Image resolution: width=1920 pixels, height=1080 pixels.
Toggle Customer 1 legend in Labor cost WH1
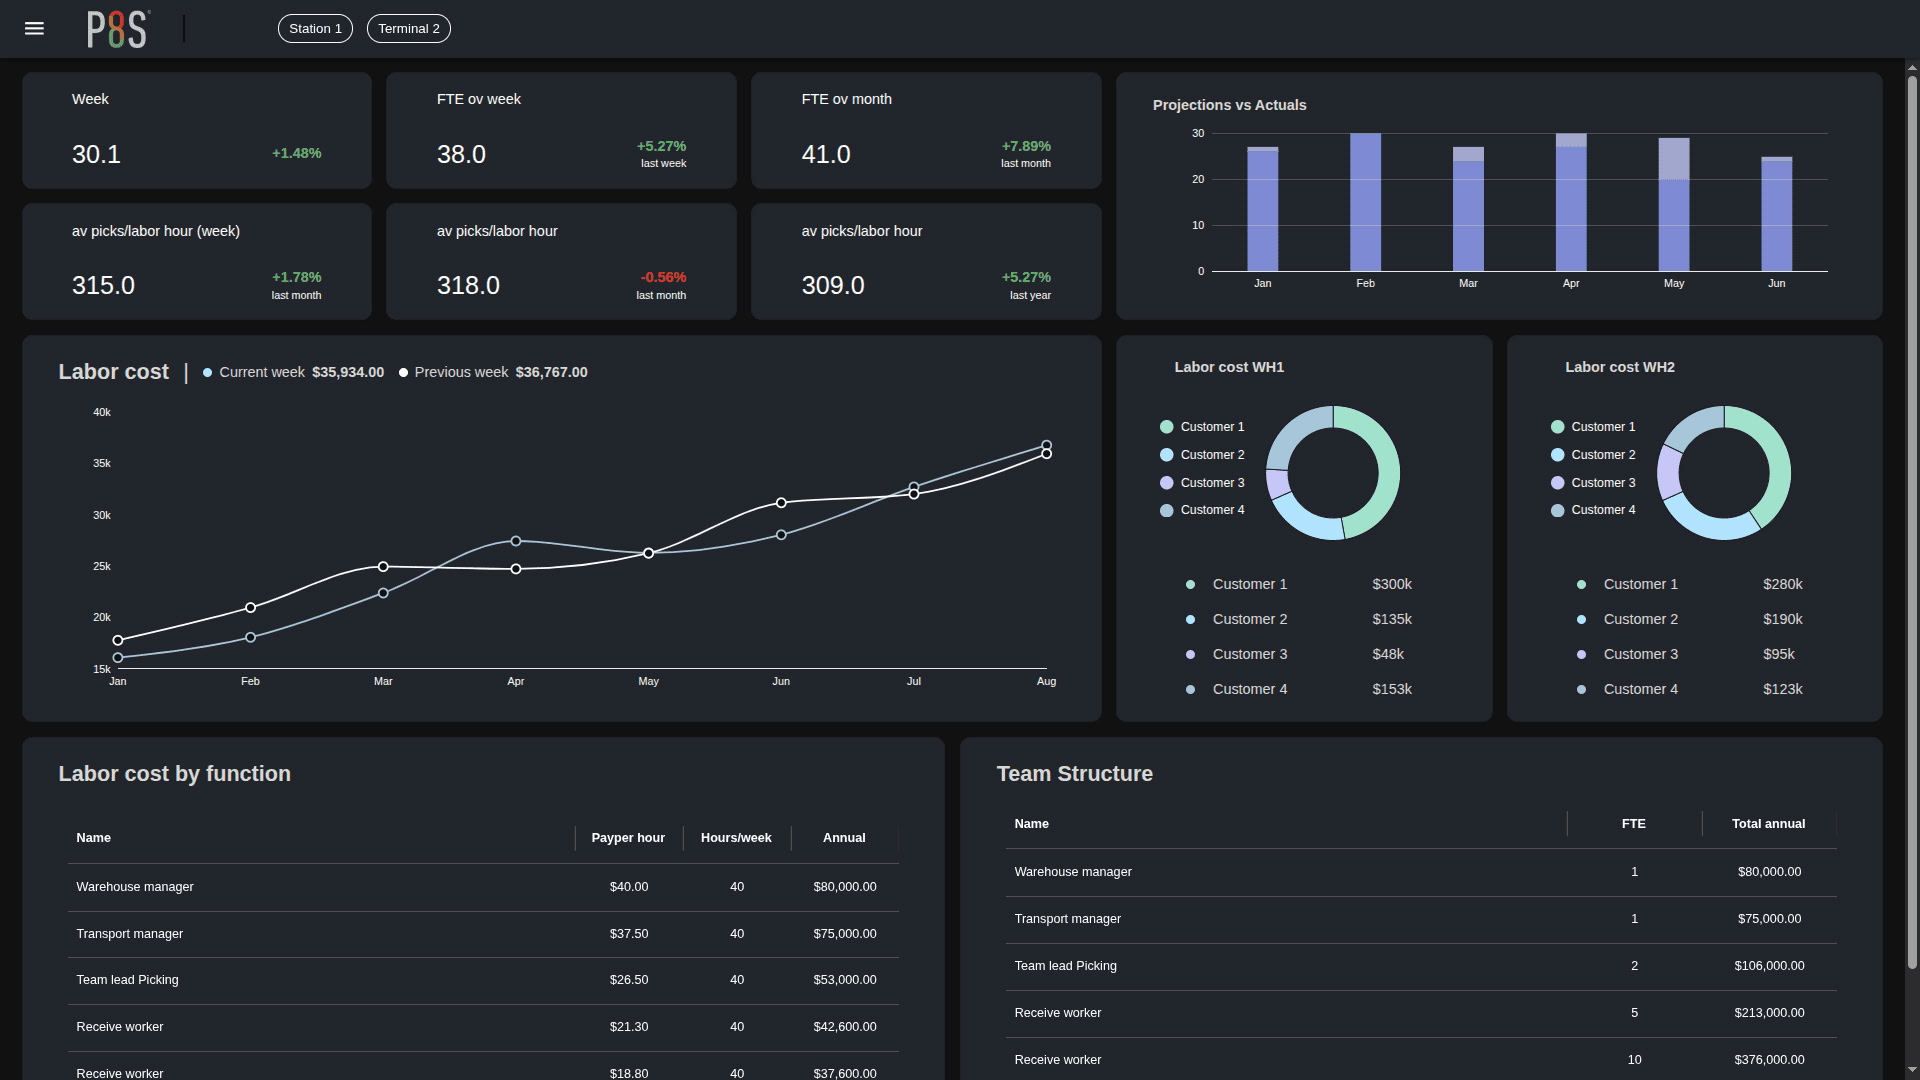tap(1202, 427)
